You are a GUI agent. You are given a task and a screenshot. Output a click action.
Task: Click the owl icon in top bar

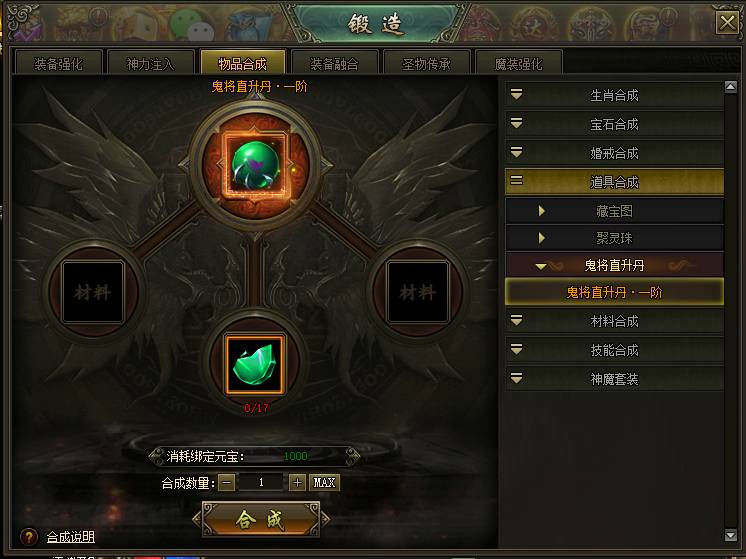(248, 26)
